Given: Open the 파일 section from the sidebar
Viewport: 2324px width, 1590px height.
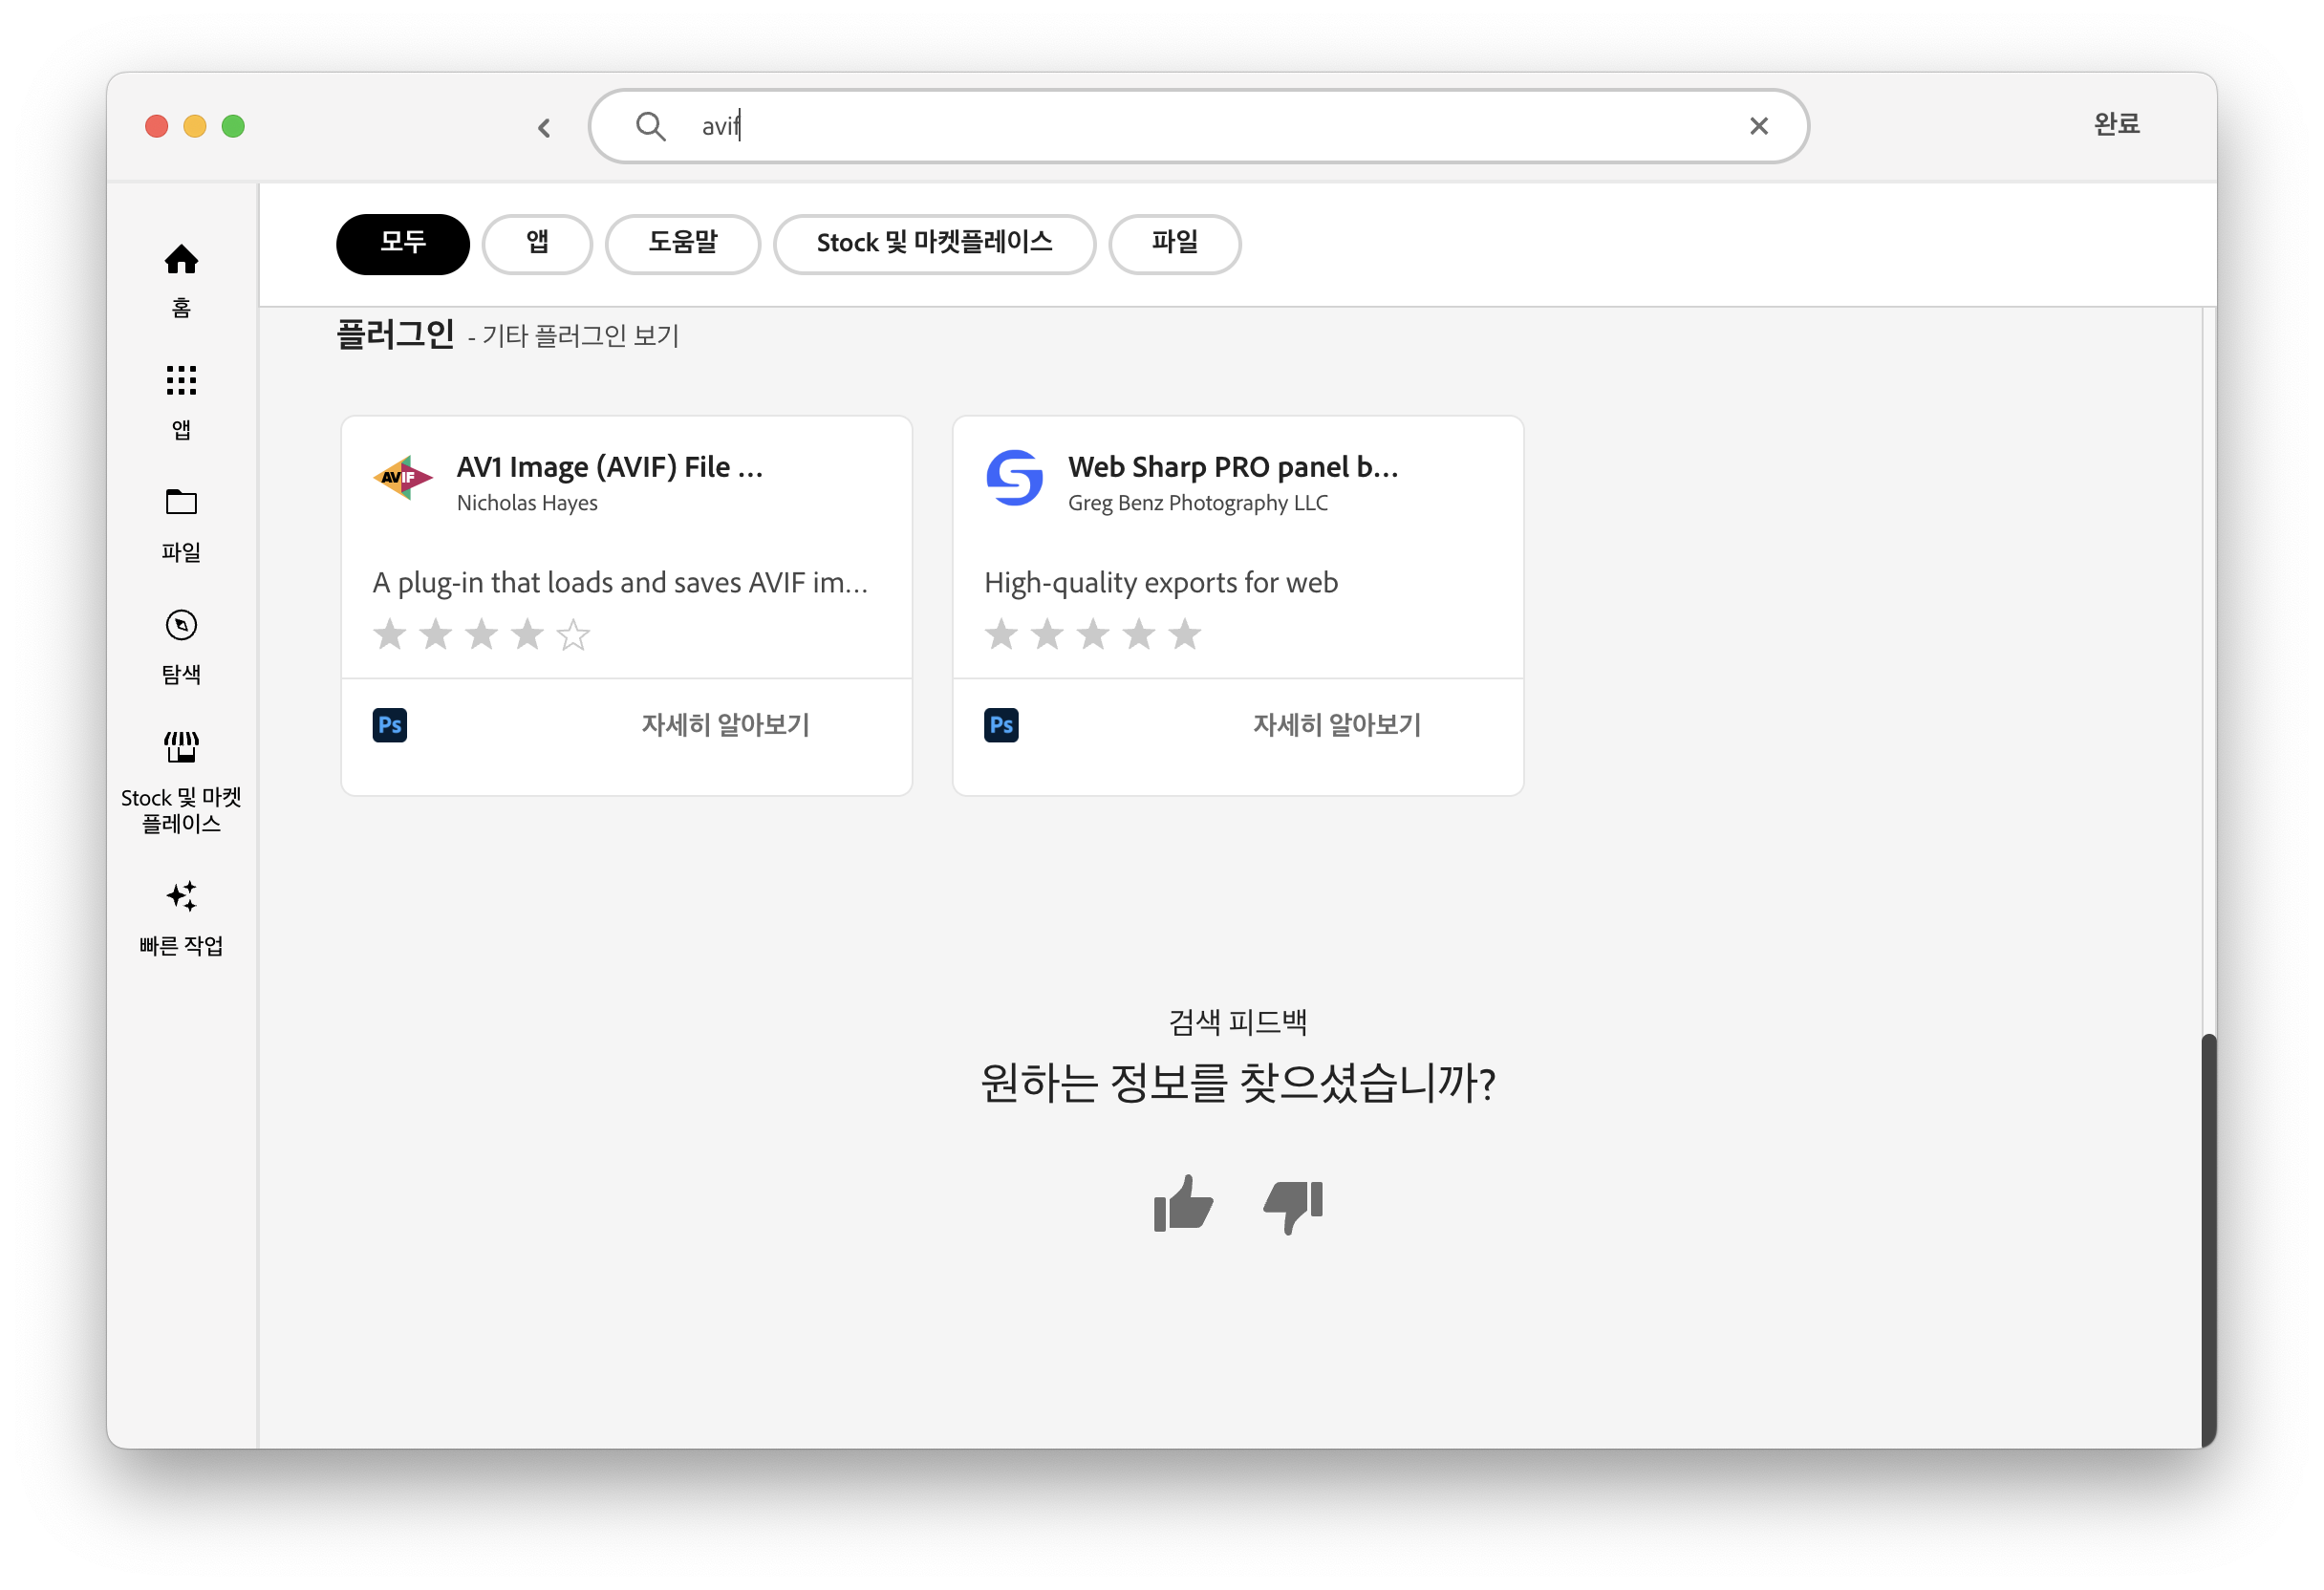Looking at the screenshot, I should pos(181,523).
